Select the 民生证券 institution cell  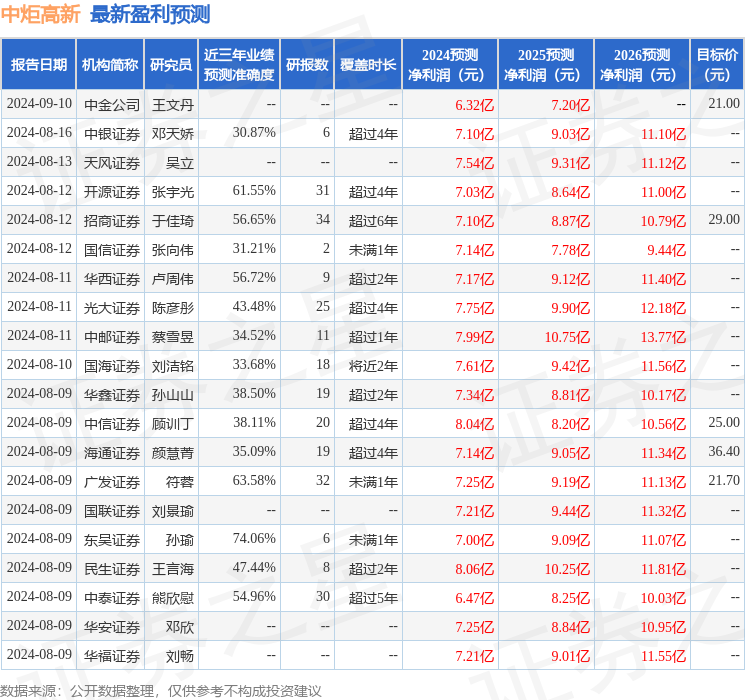pyautogui.click(x=112, y=569)
